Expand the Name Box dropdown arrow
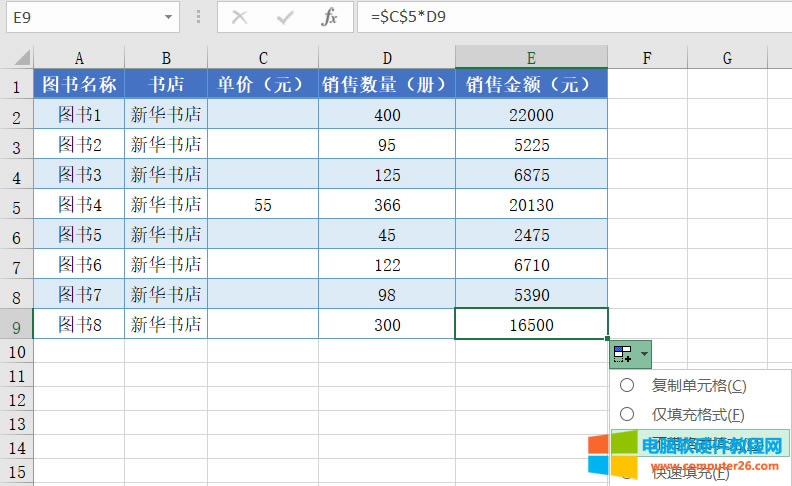The height and width of the screenshot is (486, 792). 166,17
